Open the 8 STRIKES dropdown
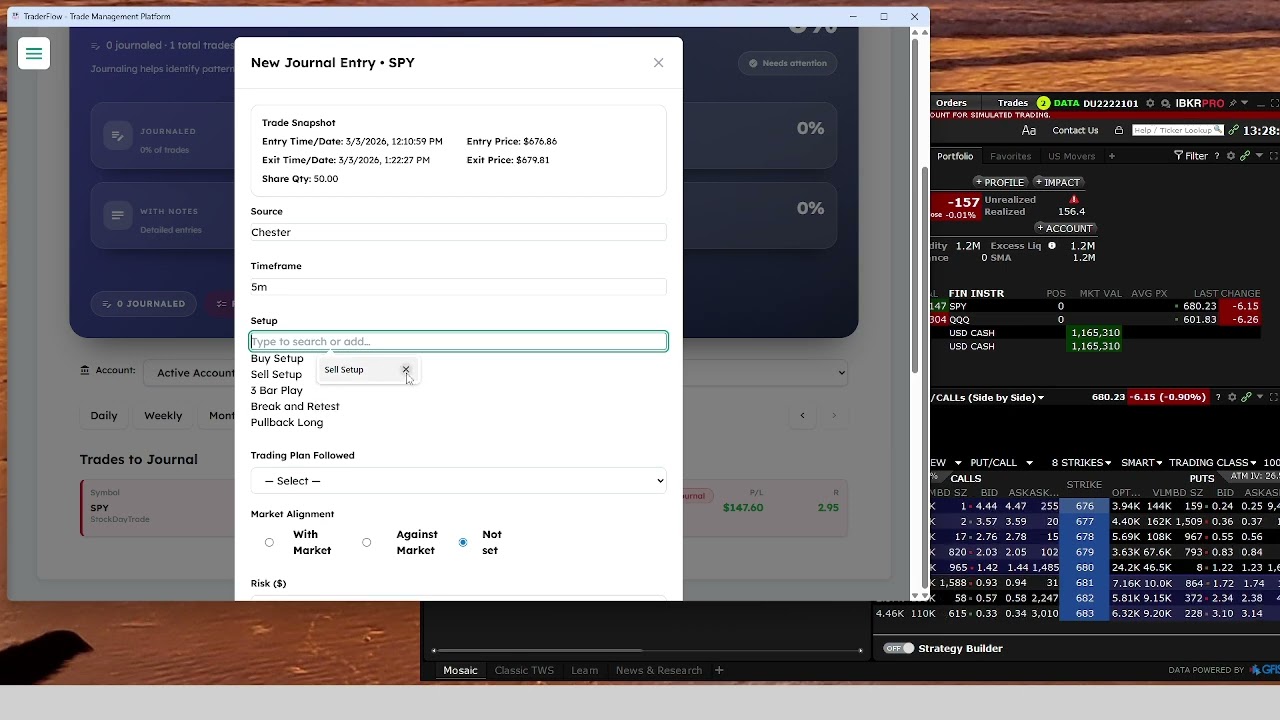 [x=1081, y=463]
